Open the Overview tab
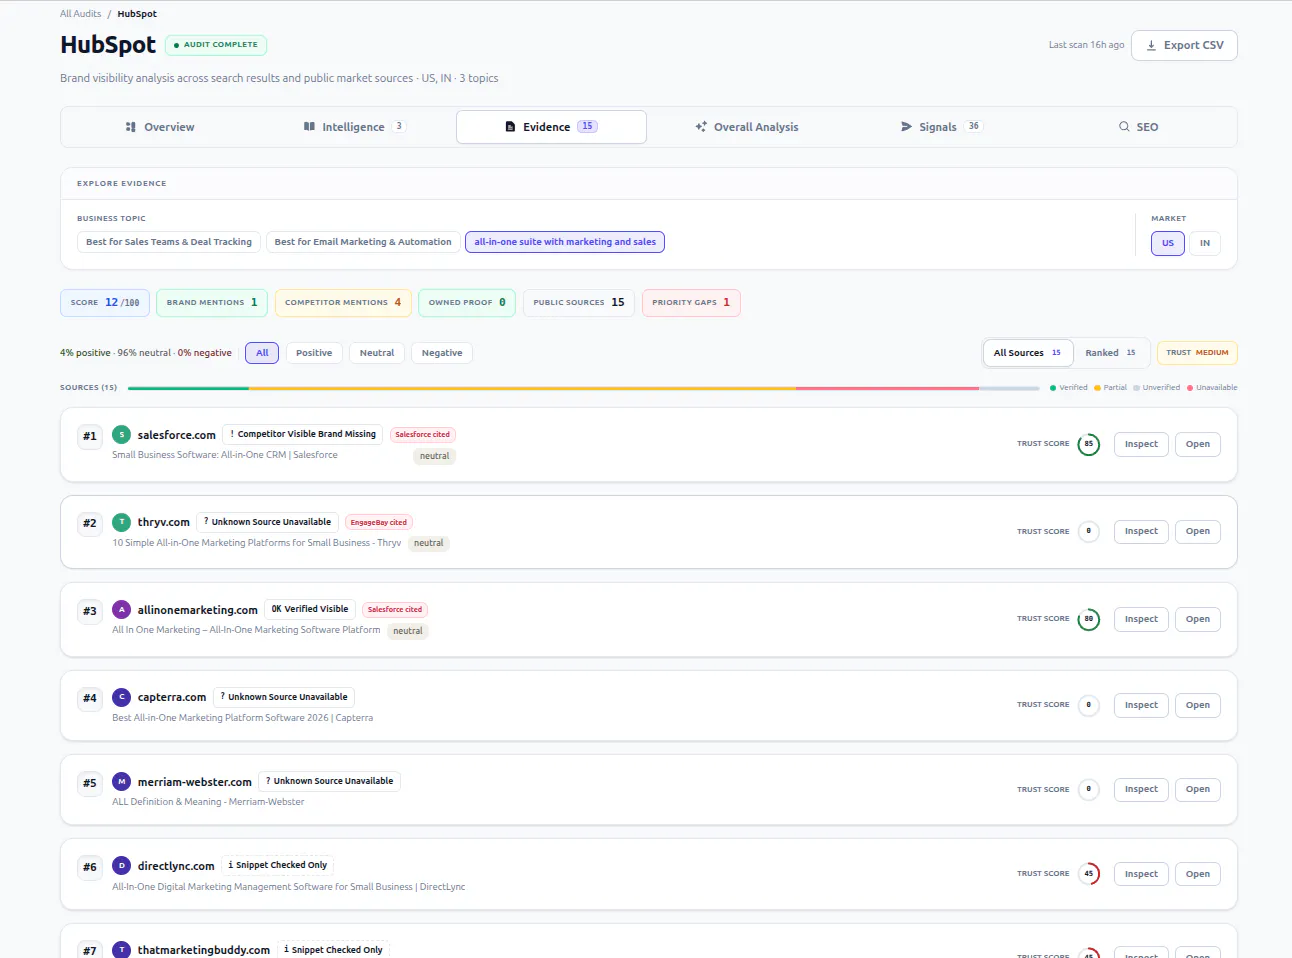1292x958 pixels. click(x=160, y=127)
